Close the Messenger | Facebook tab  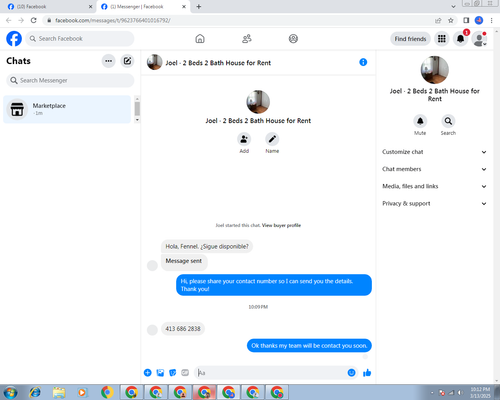(184, 7)
